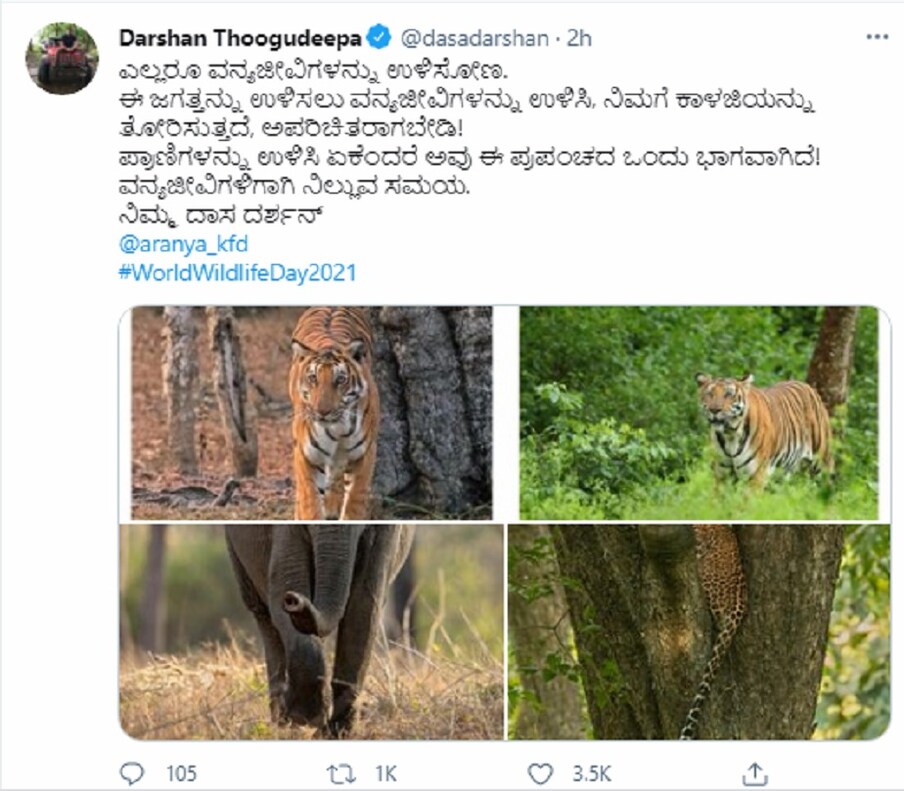Click the blue verified badge
Viewport: 904px width, 791px height.
point(379,37)
